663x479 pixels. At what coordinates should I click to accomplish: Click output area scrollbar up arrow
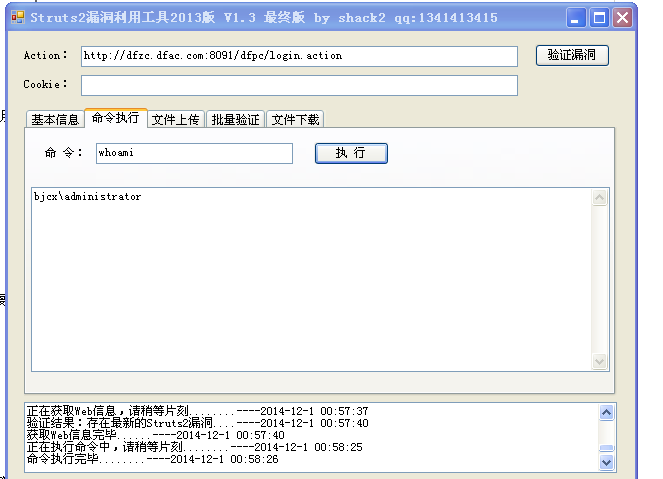pyautogui.click(x=600, y=197)
